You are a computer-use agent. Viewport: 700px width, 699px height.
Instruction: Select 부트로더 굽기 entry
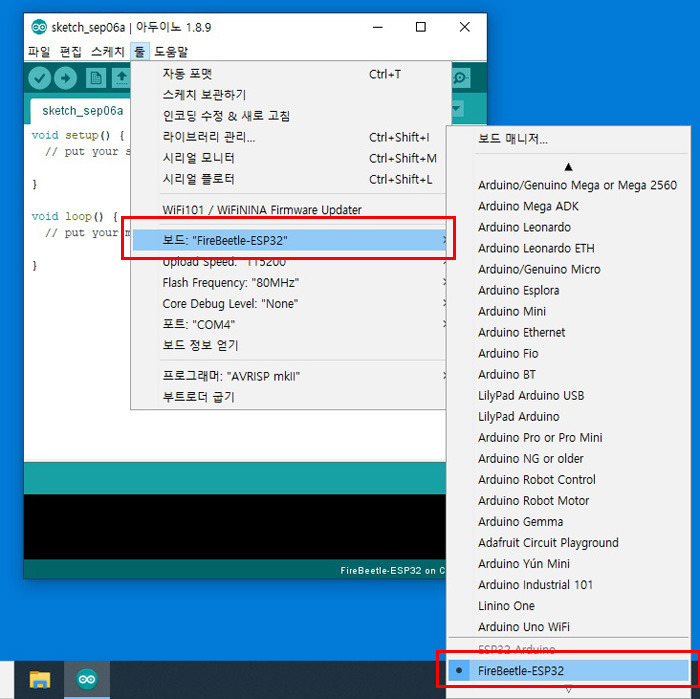click(x=289, y=397)
